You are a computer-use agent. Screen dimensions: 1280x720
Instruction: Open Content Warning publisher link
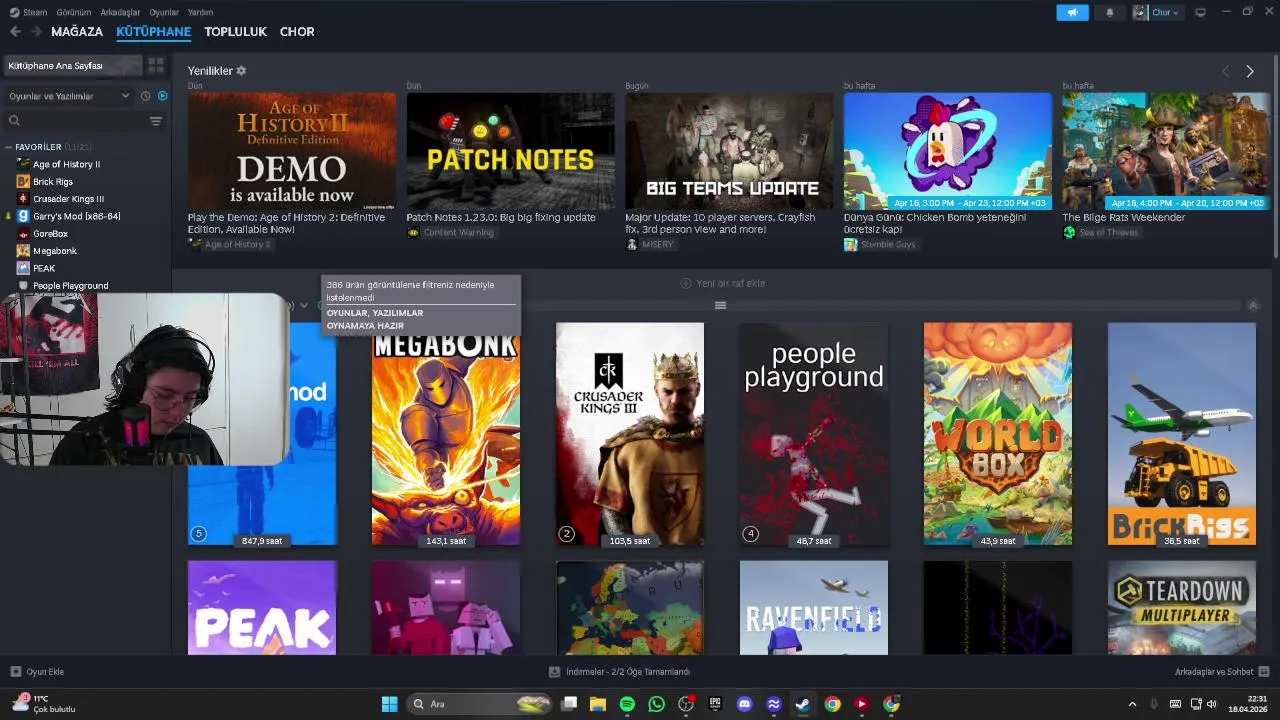point(458,233)
